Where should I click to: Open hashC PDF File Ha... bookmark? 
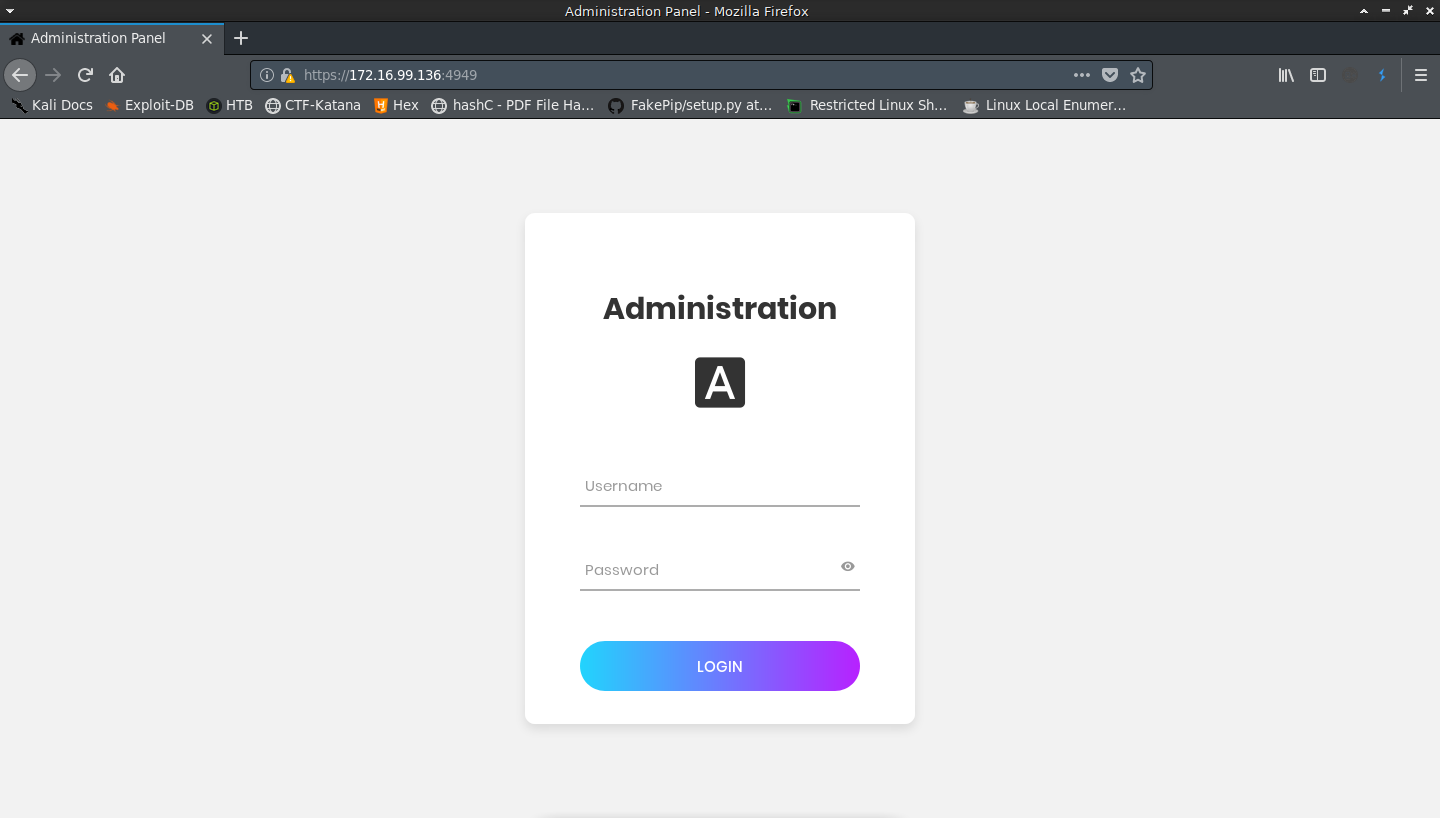click(x=513, y=105)
